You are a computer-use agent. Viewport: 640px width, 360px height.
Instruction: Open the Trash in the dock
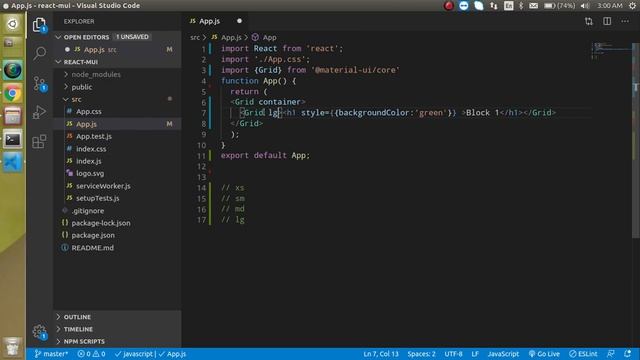12,347
